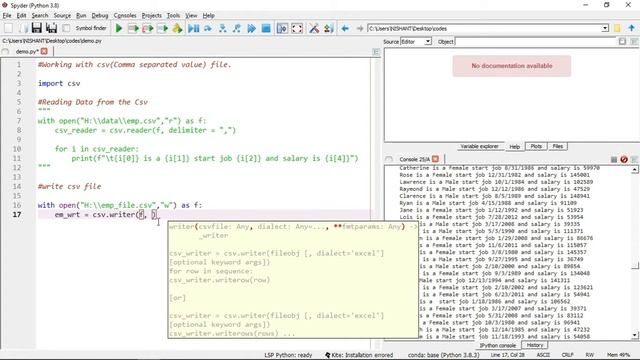Close the demo.py editor tab

point(44,51)
